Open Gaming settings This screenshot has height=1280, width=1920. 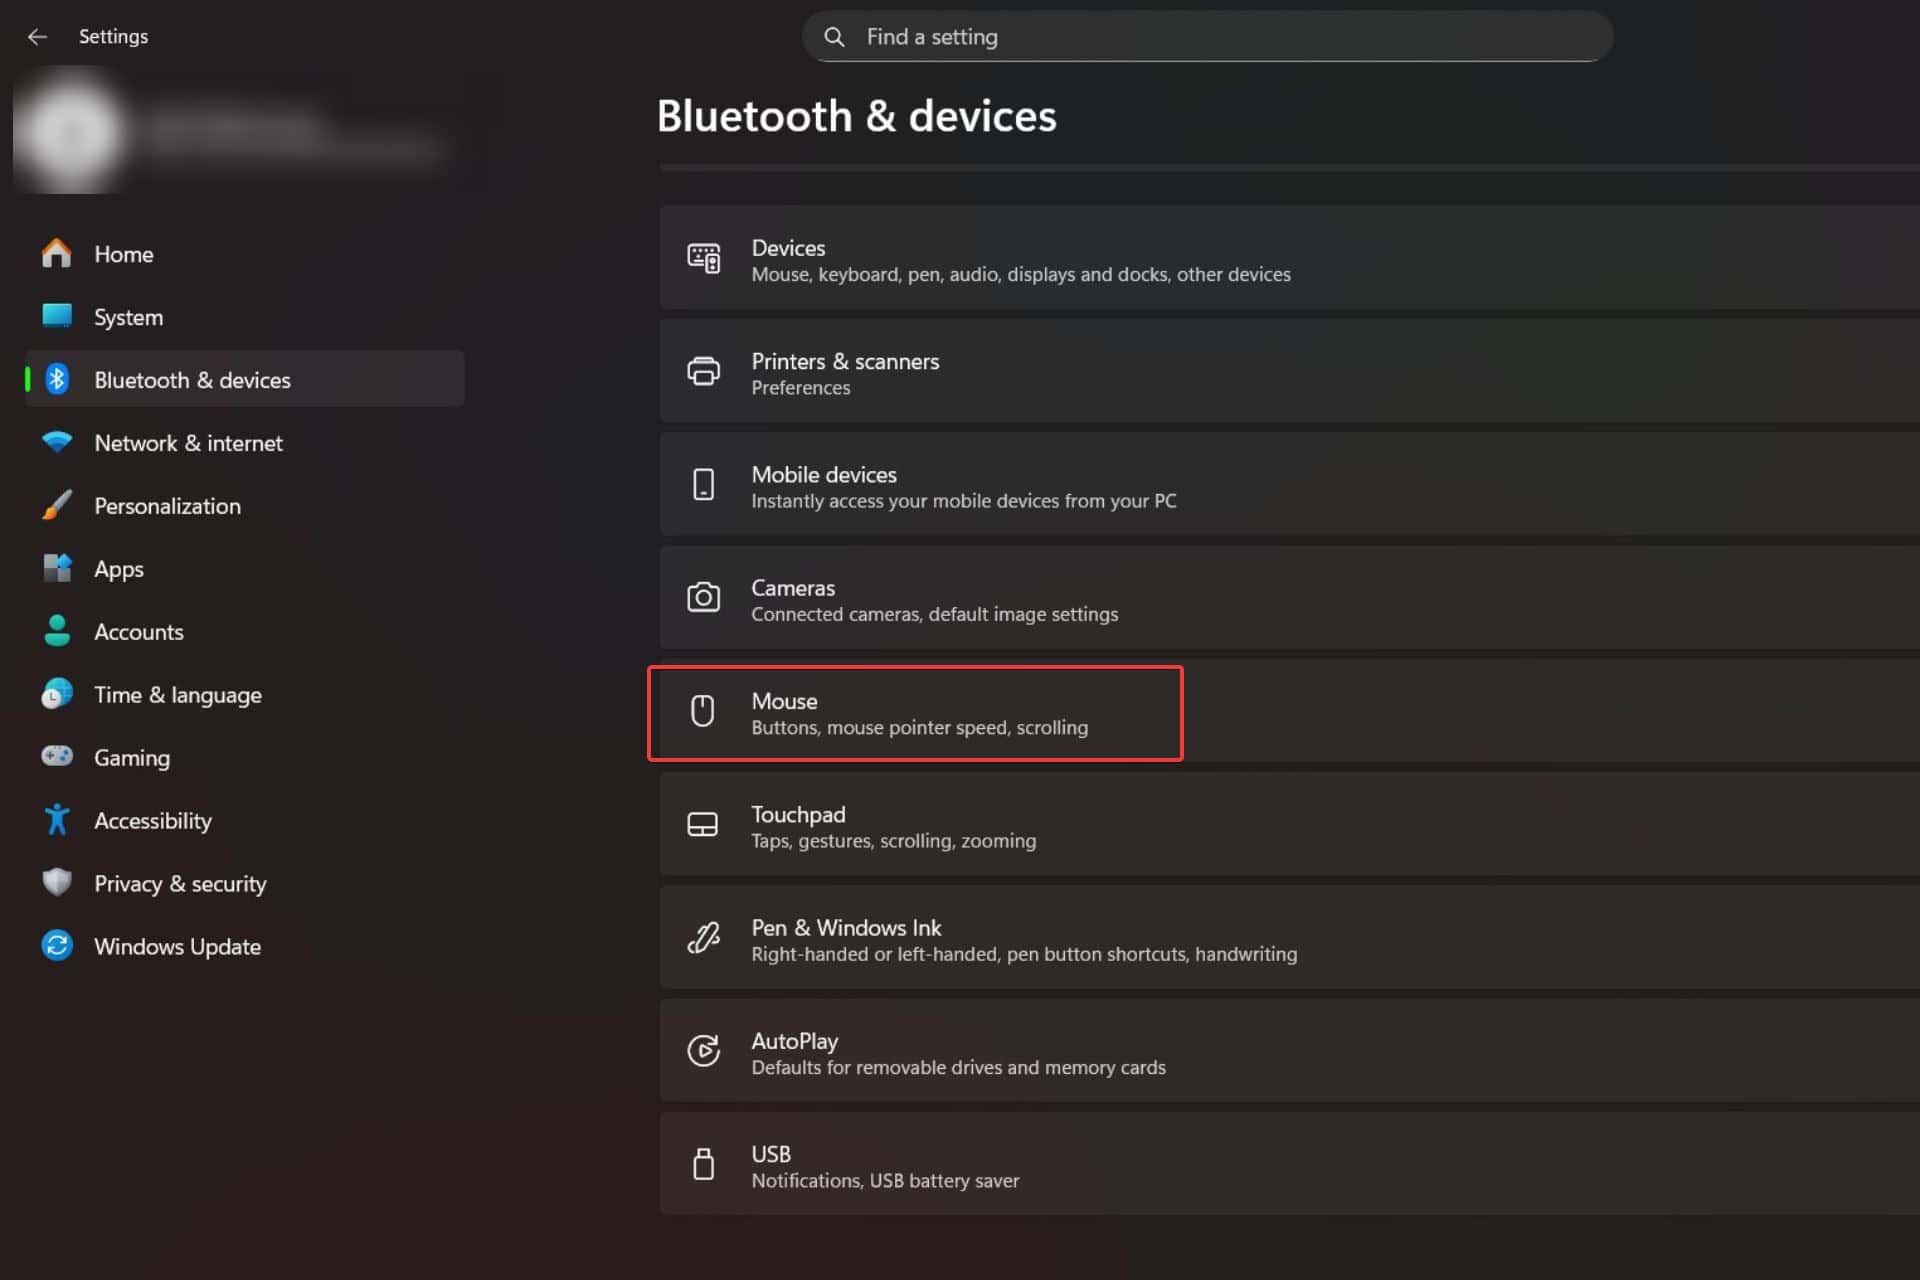click(131, 757)
